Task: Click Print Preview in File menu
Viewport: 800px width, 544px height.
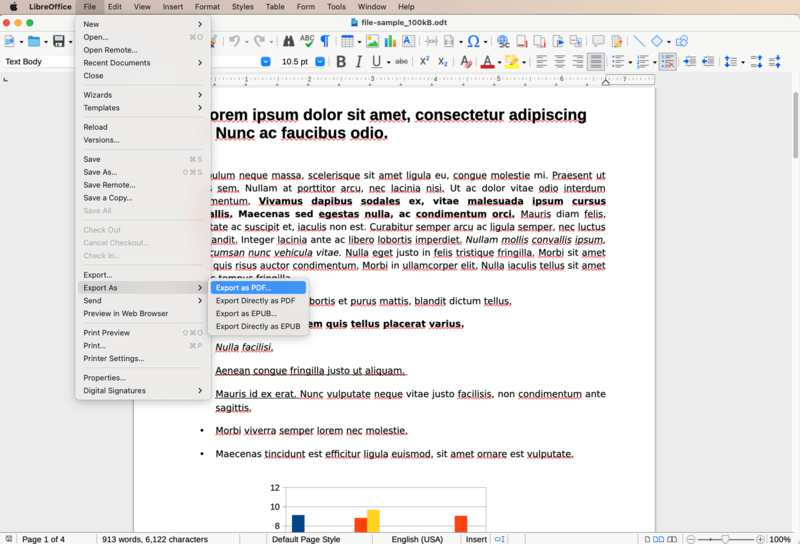Action: coord(106,333)
